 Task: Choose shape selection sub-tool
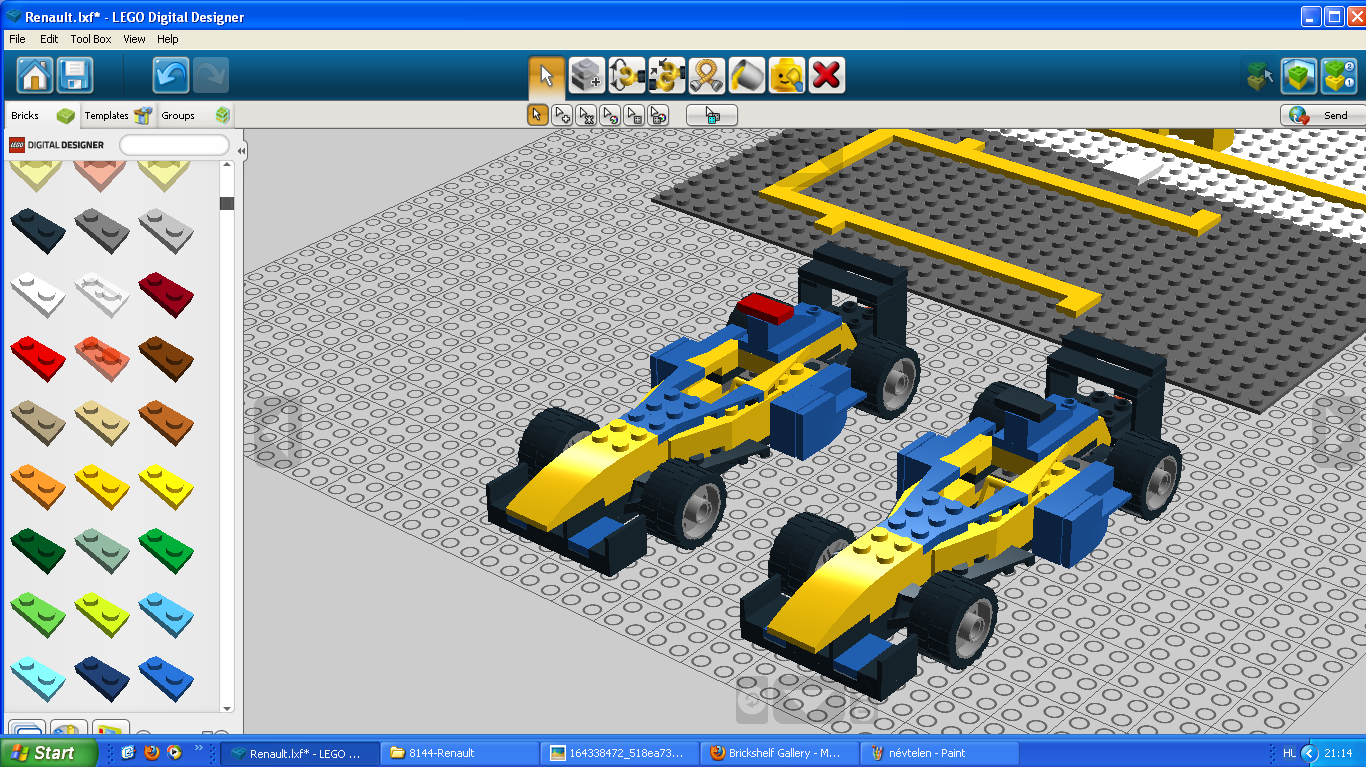[x=634, y=115]
